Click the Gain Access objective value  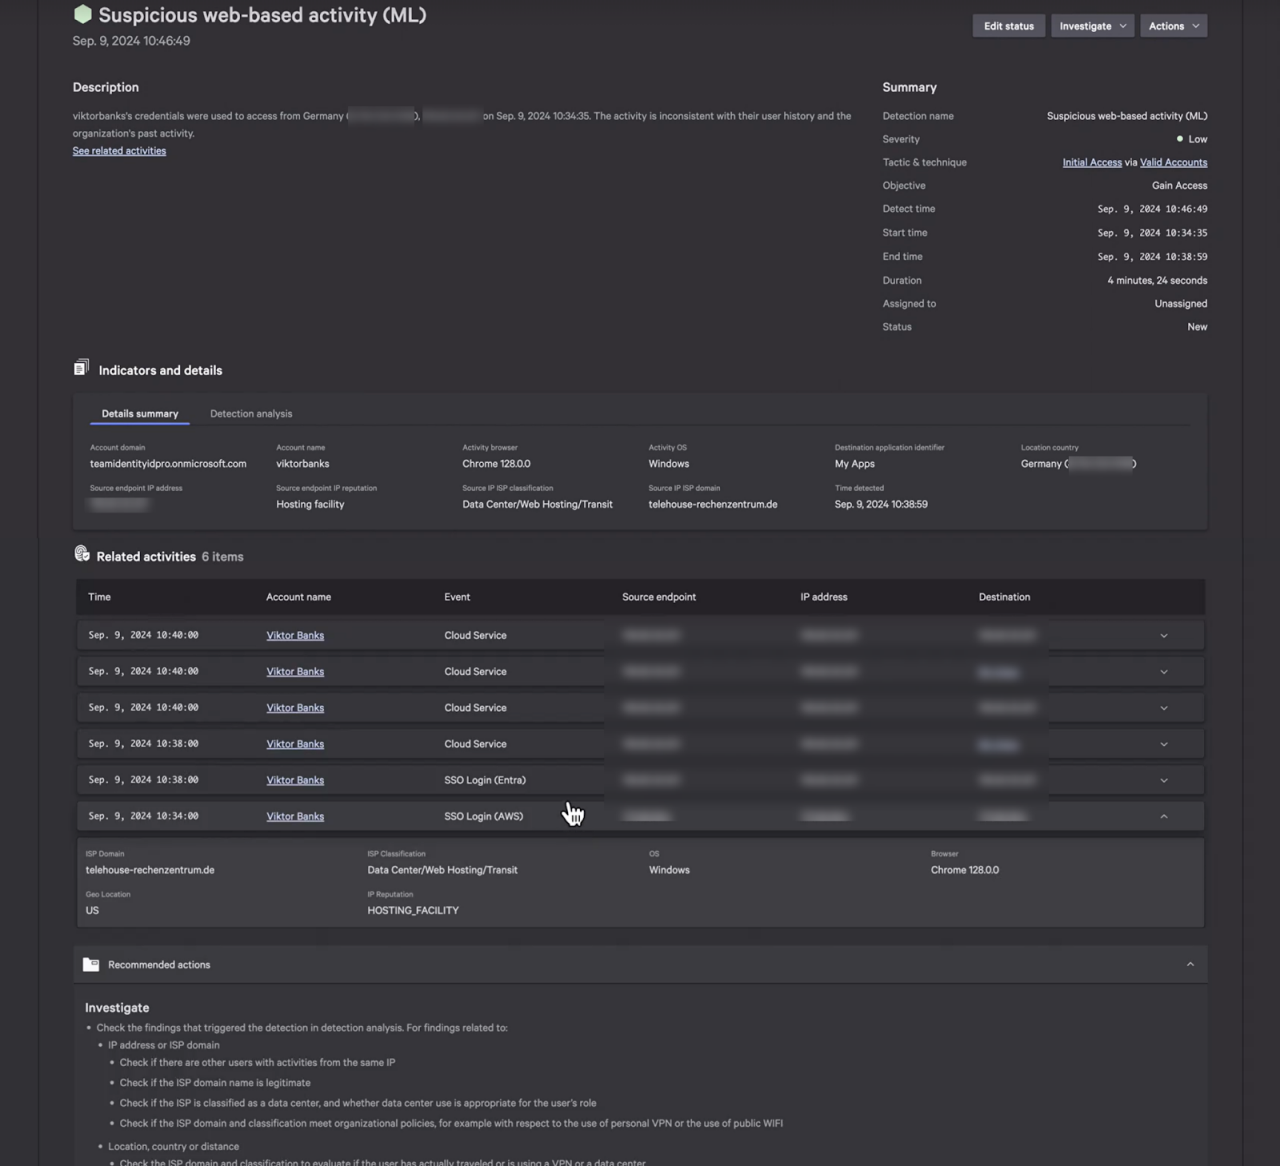(1179, 185)
